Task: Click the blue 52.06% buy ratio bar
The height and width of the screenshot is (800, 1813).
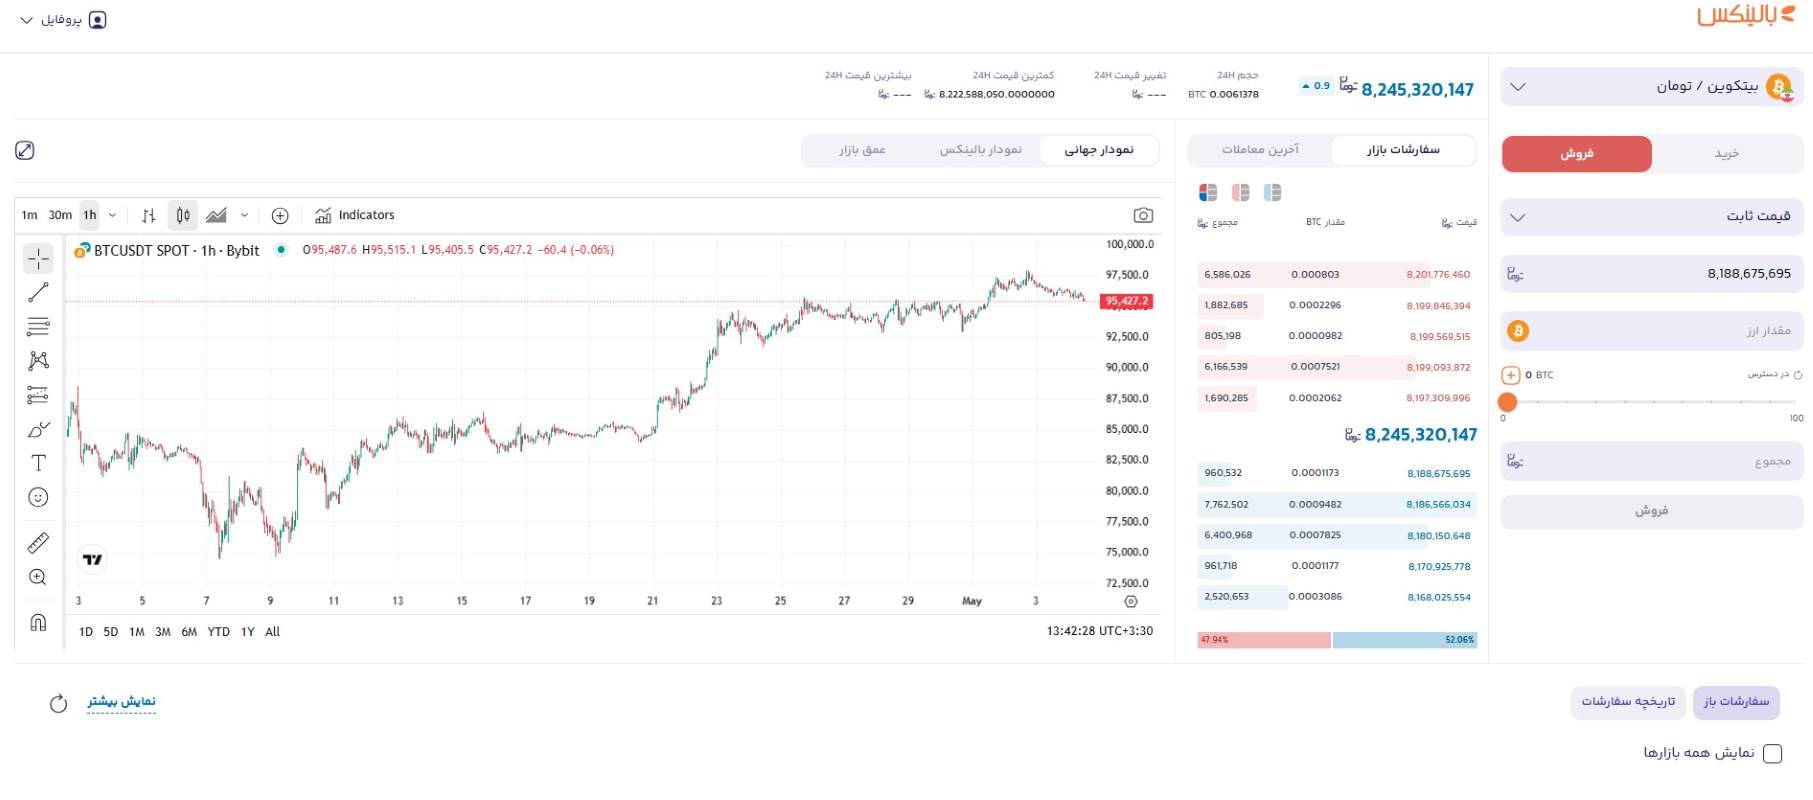Action: [1404, 640]
